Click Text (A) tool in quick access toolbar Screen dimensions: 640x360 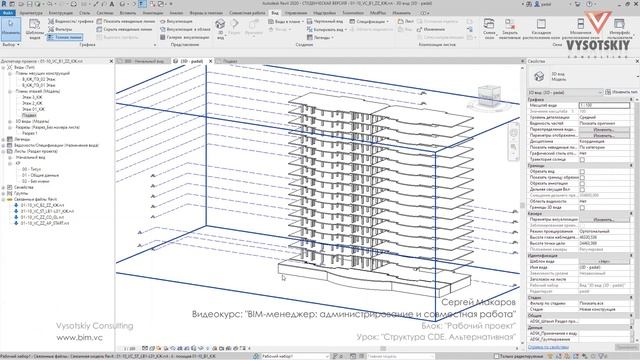pos(112,4)
